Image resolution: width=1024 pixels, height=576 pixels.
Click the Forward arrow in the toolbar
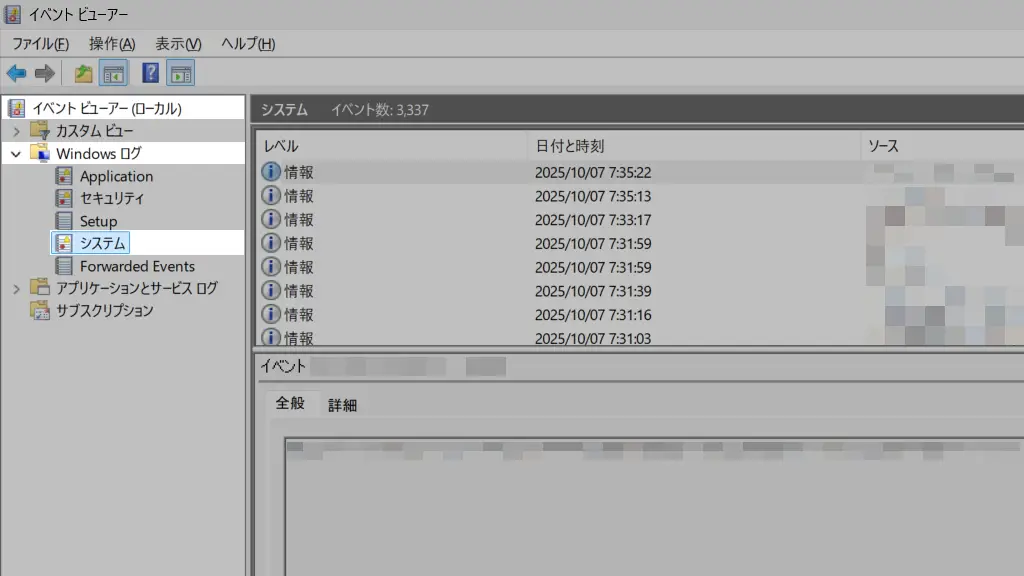44,73
